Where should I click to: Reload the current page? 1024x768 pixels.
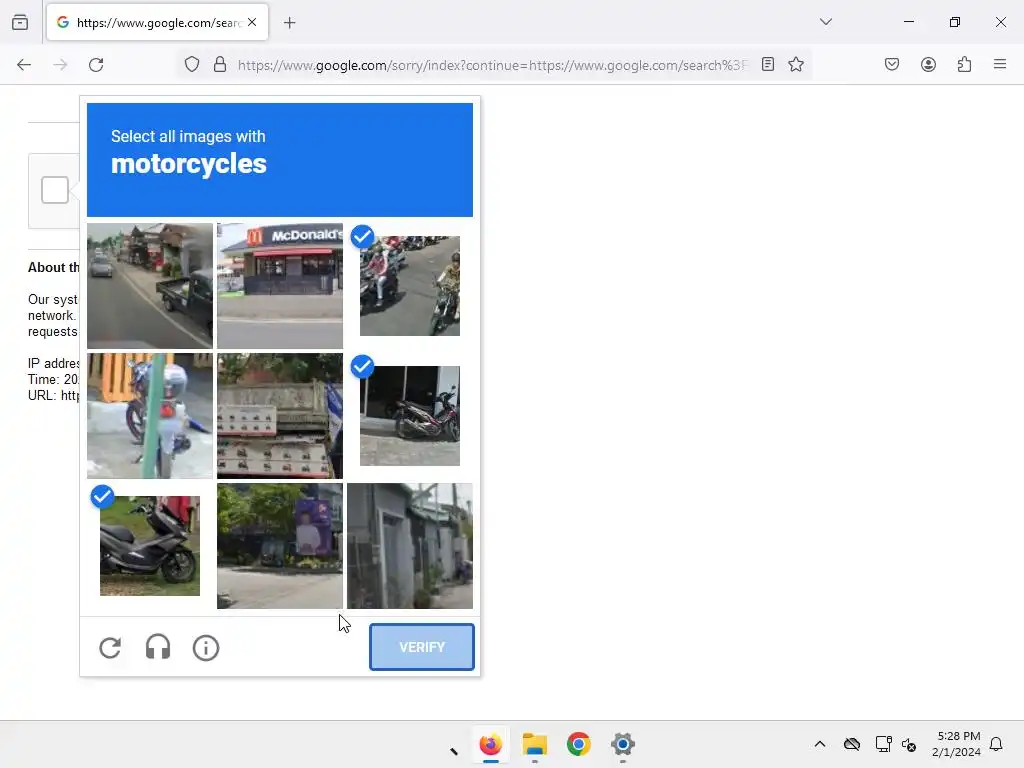[96, 65]
